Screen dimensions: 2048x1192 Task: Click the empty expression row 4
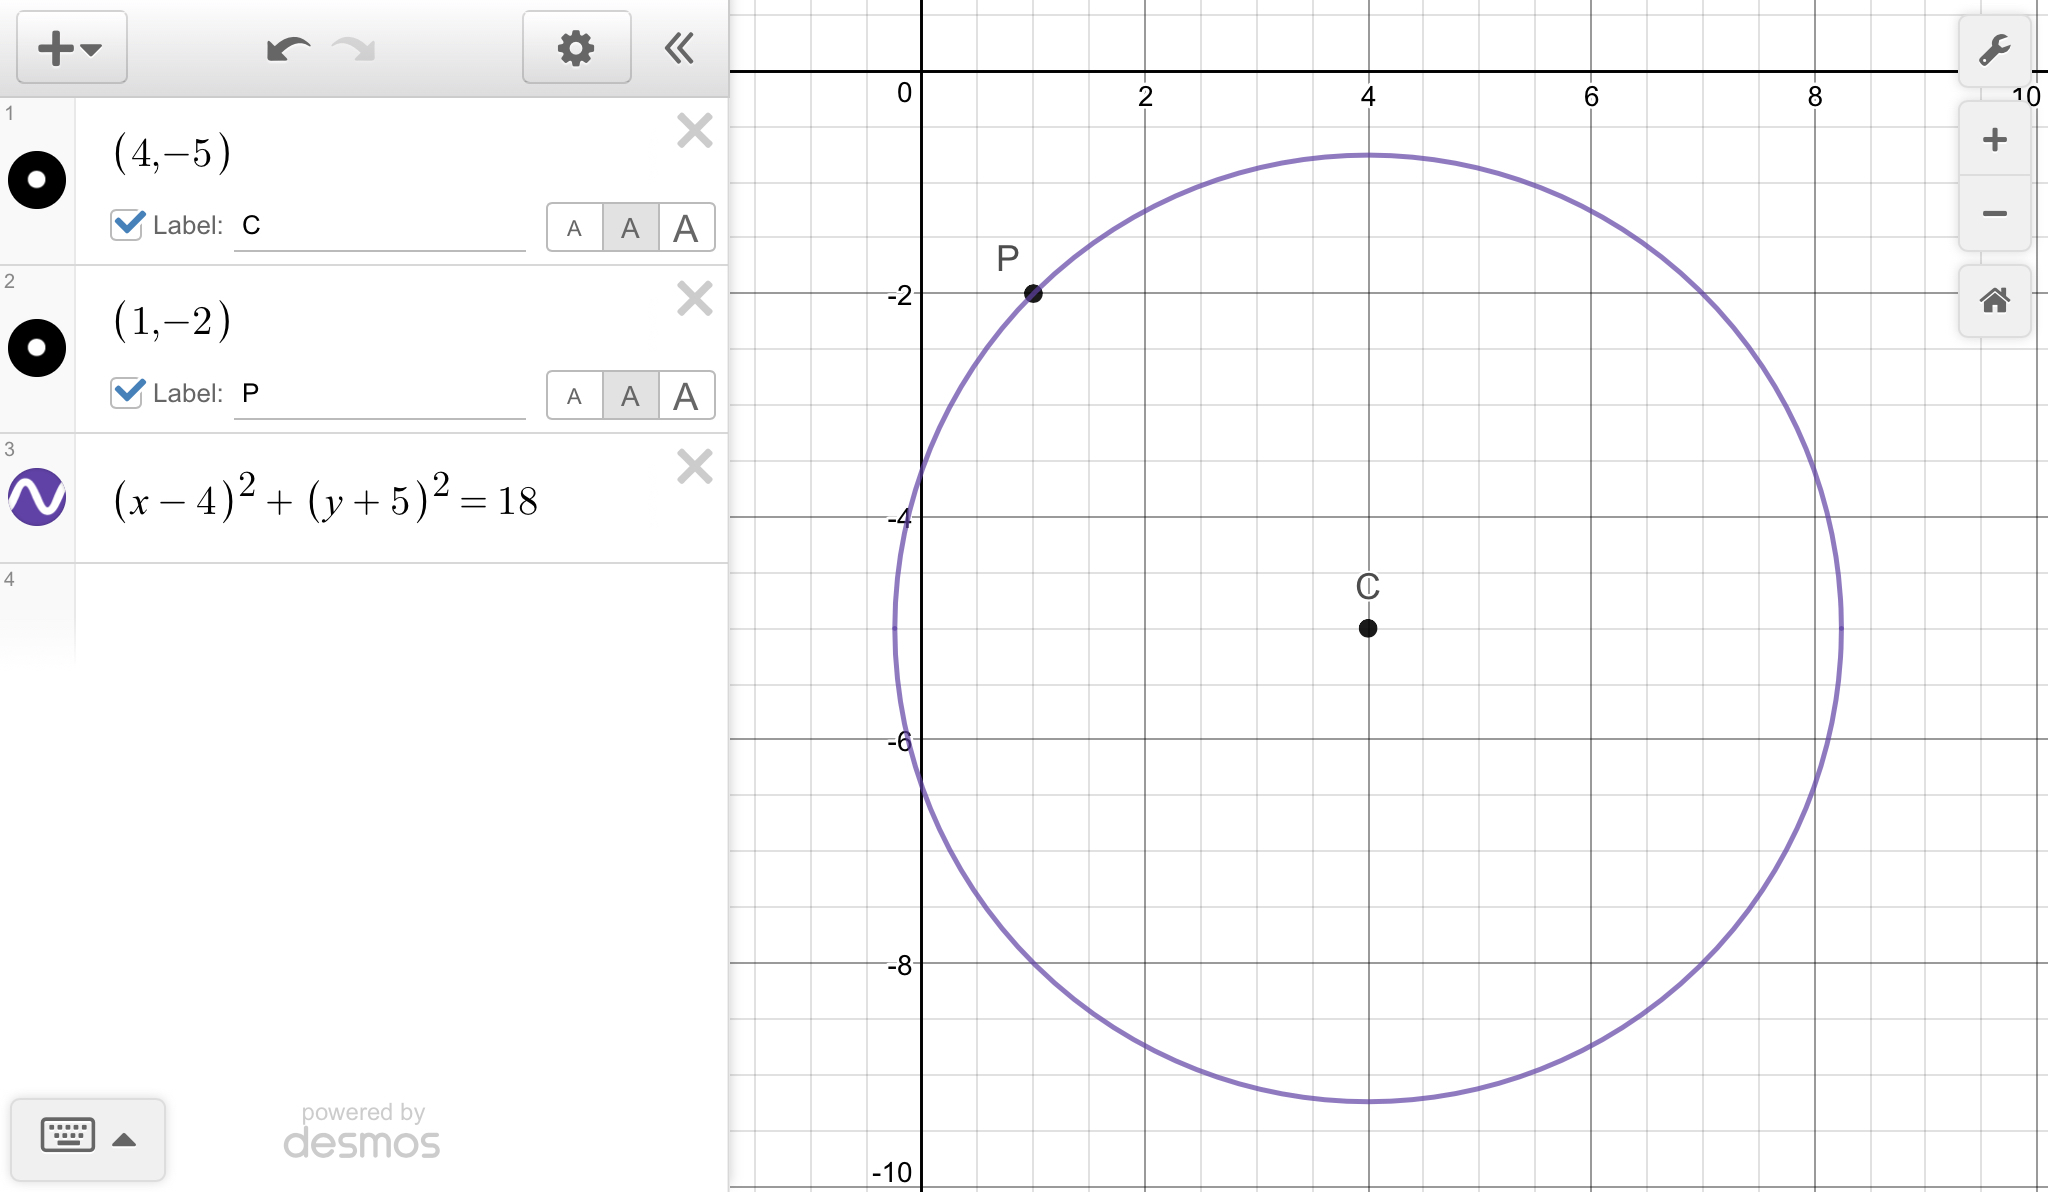tap(400, 610)
